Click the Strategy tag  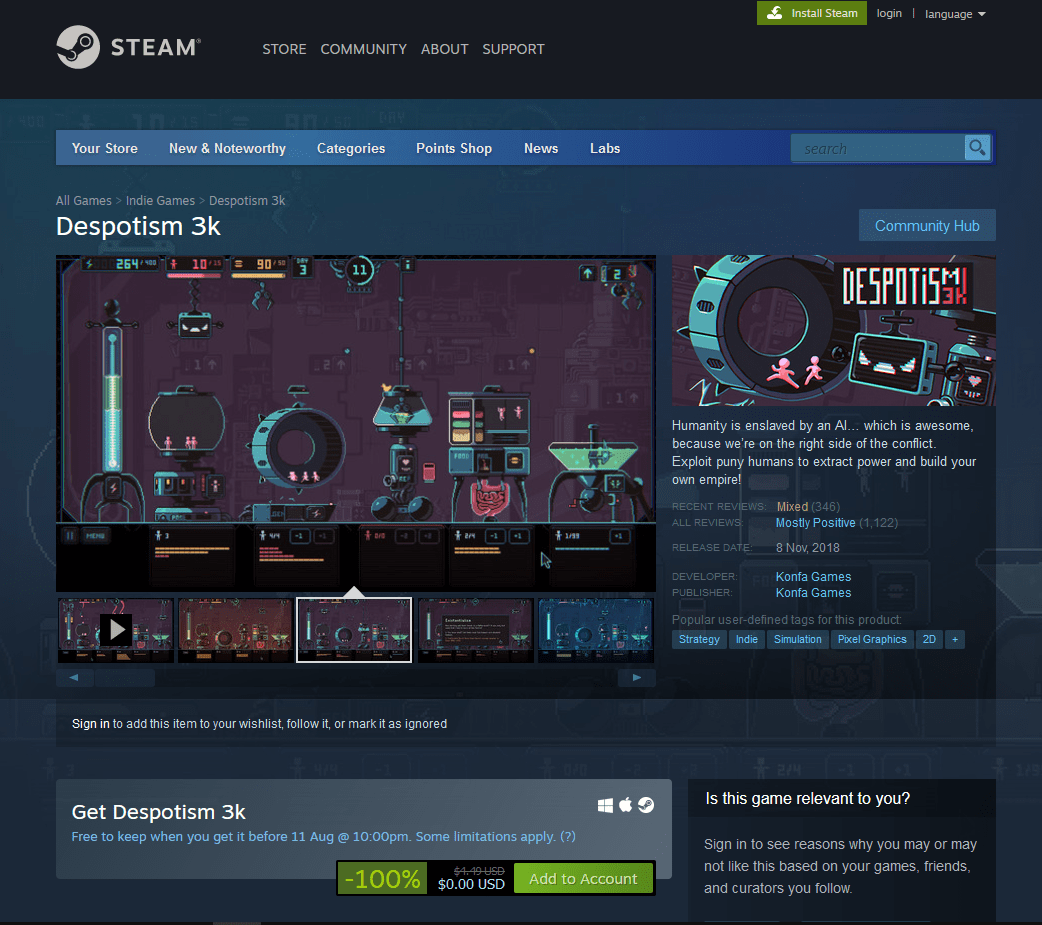coord(699,639)
